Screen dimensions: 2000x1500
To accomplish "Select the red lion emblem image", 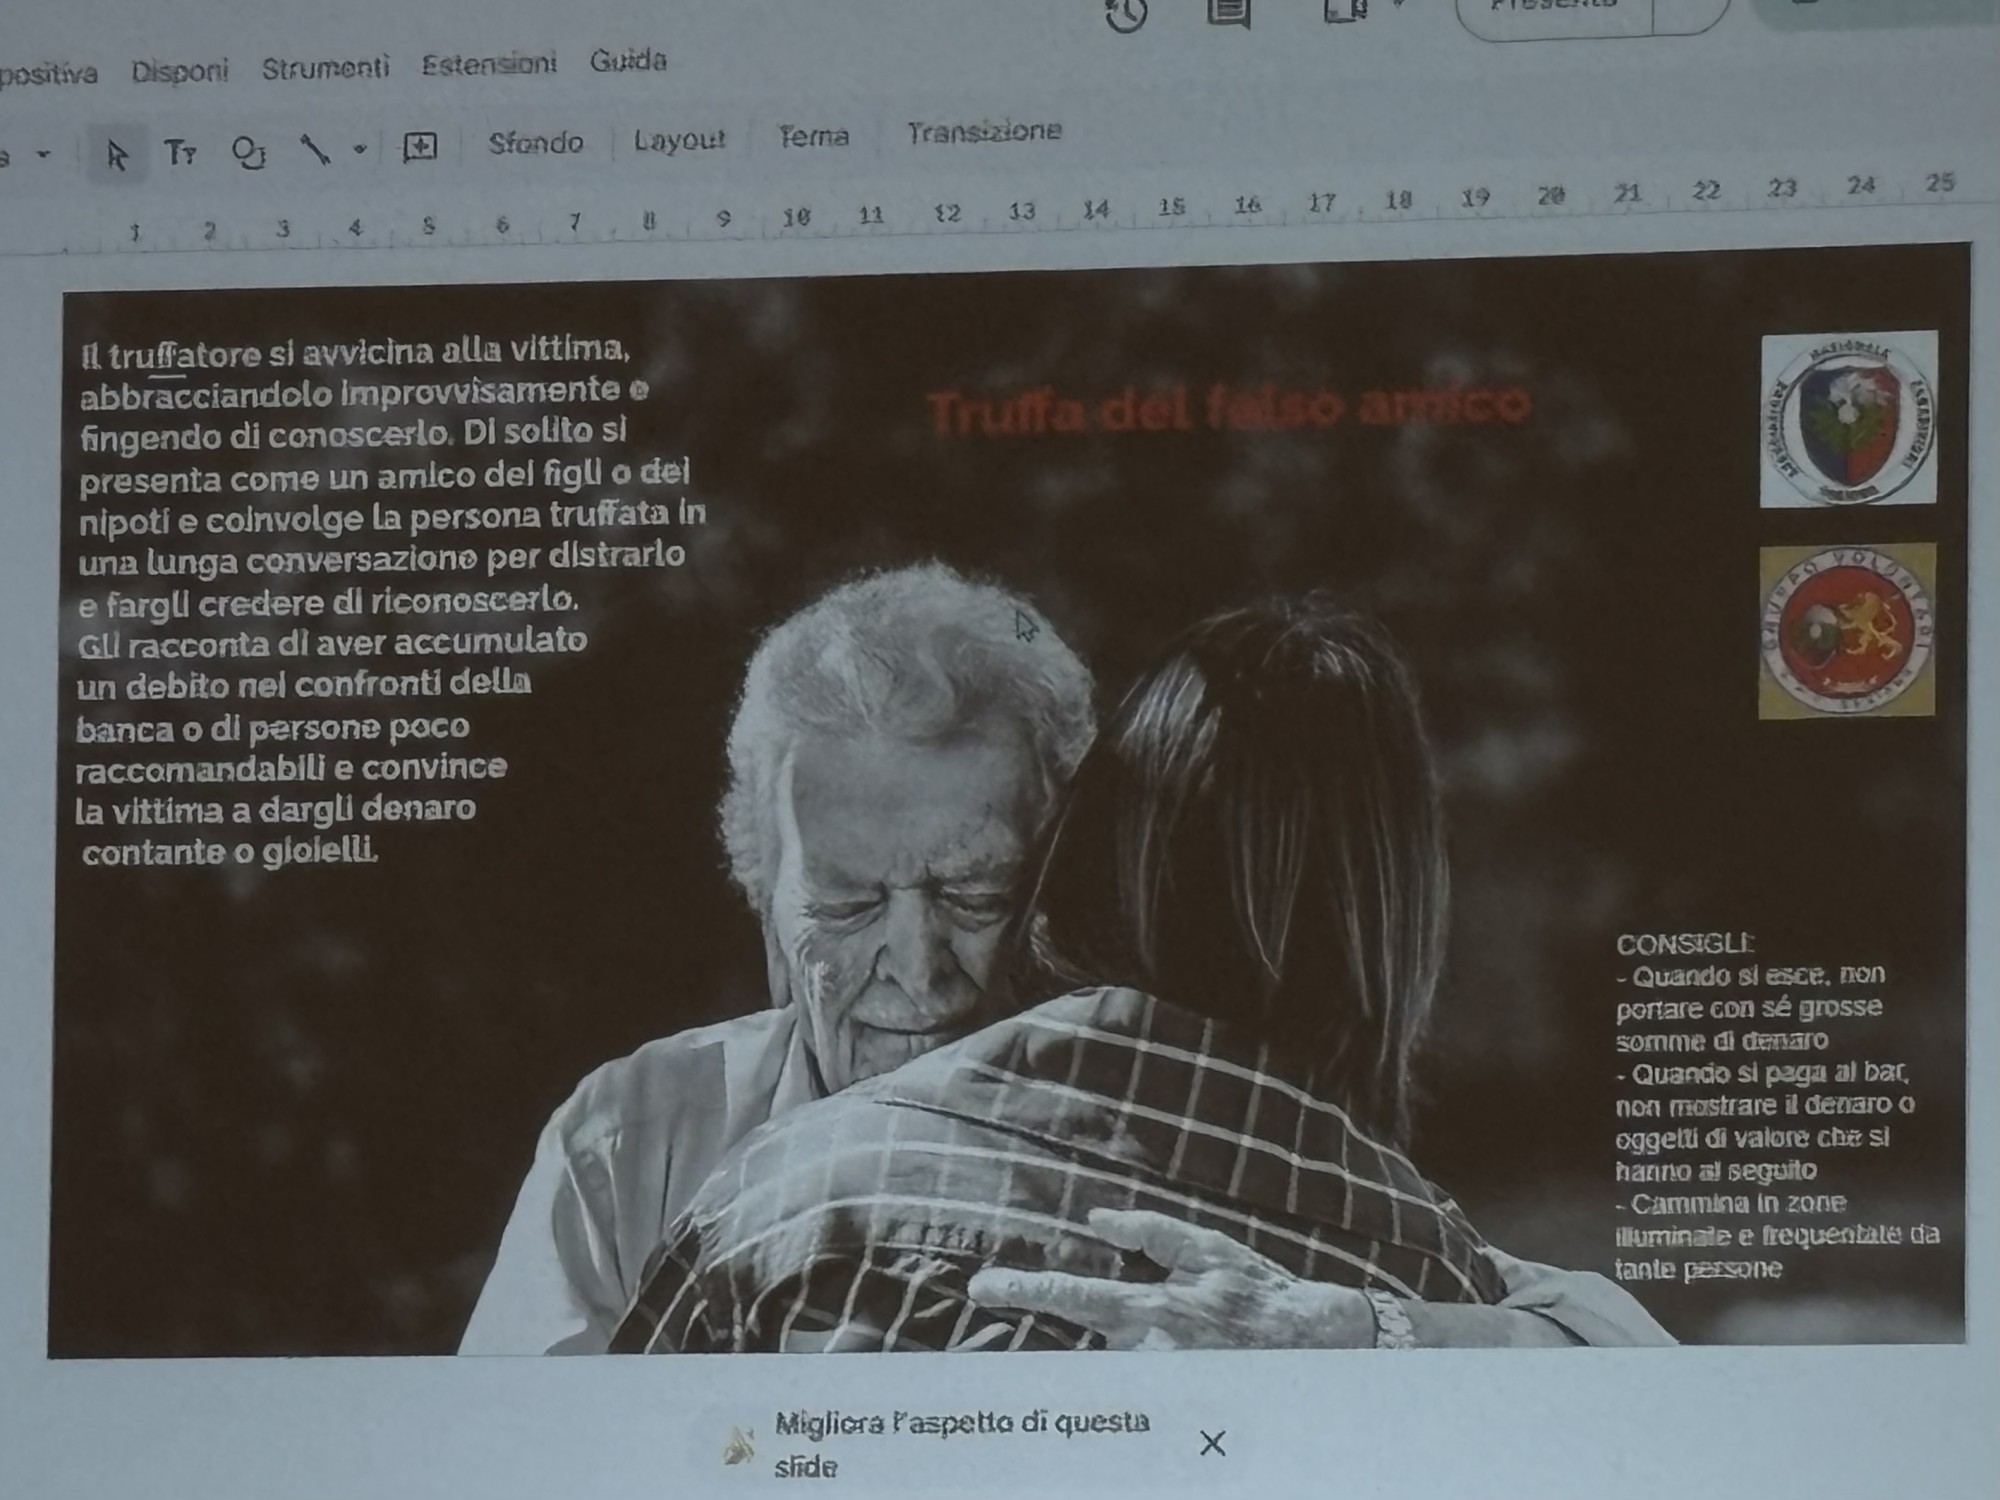I will [x=1846, y=631].
